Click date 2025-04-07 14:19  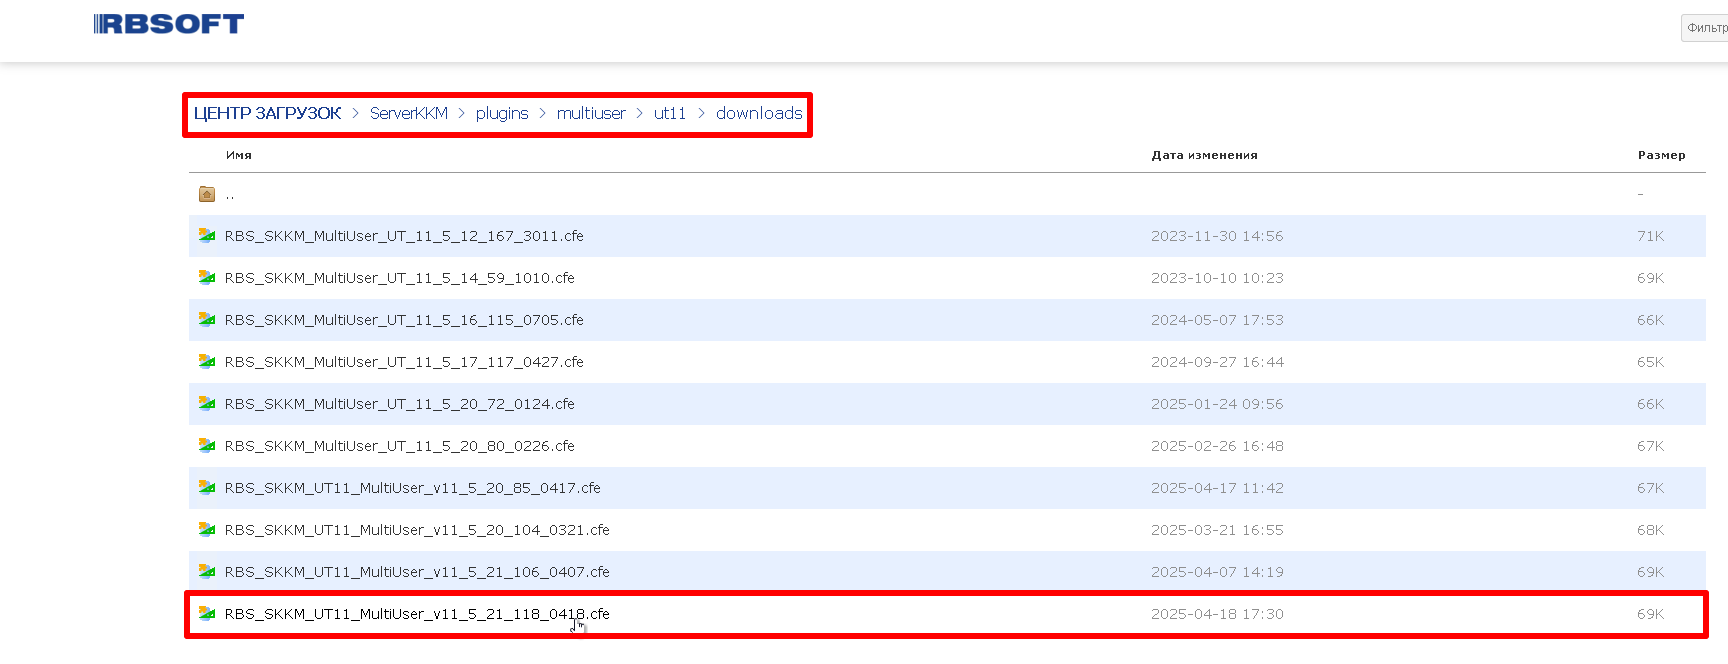coord(1217,572)
